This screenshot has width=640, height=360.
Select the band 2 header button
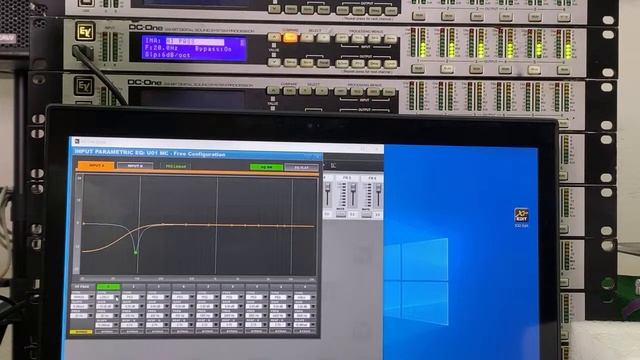[133, 286]
